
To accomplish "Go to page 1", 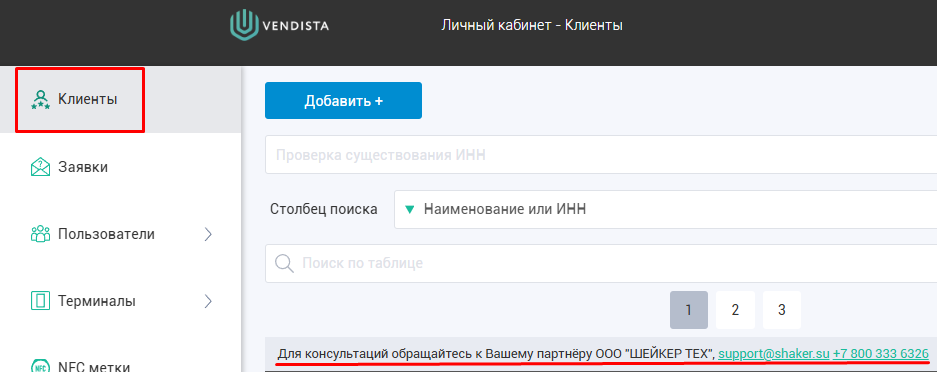I will point(689,310).
